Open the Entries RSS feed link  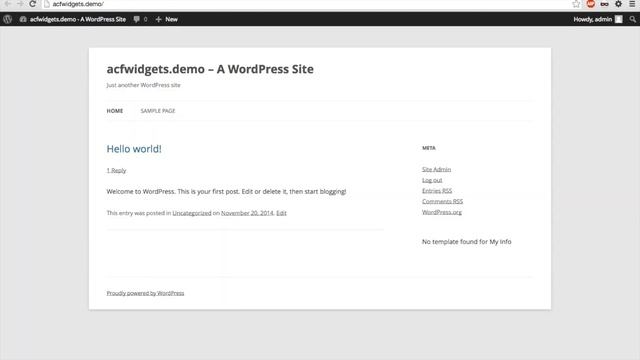(x=437, y=191)
